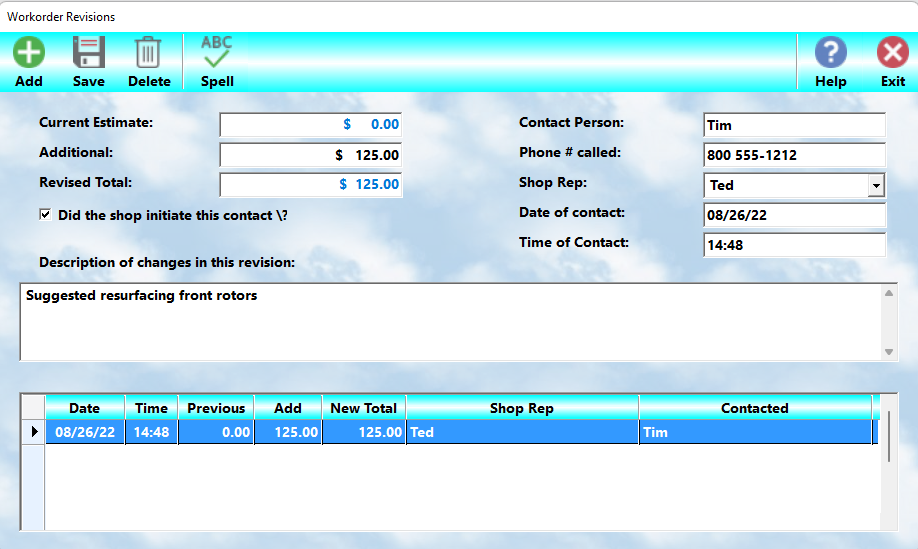Select the 08/26/22 date cell
This screenshot has height=549, width=918.
point(85,432)
